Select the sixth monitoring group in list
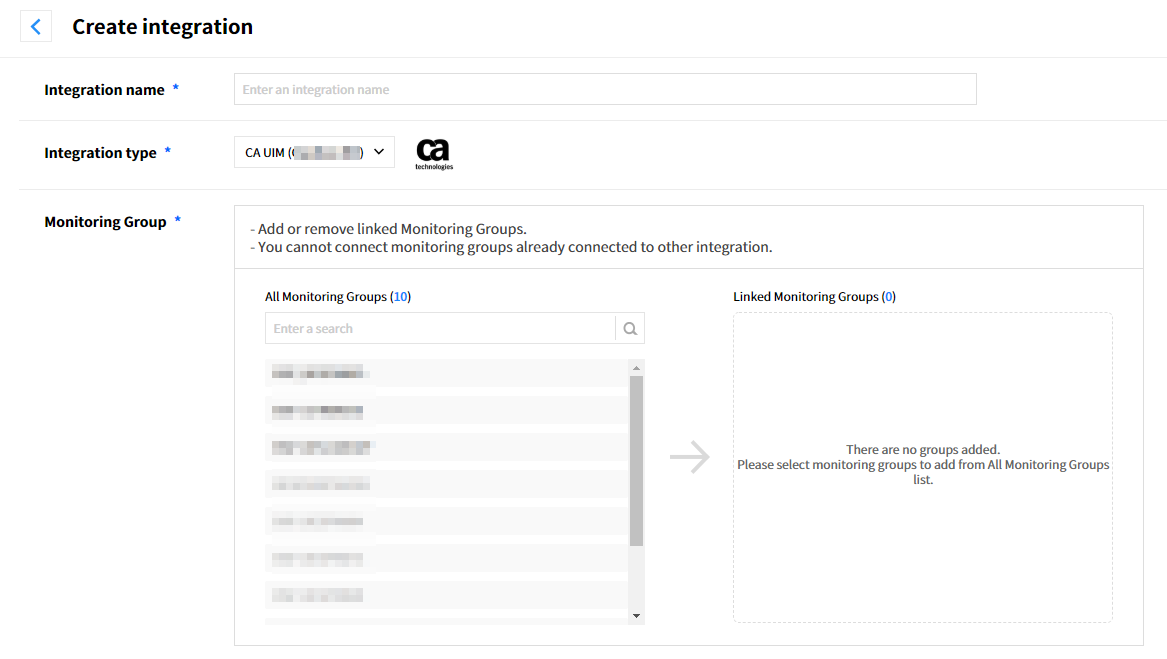This screenshot has width=1167, height=659. point(446,558)
